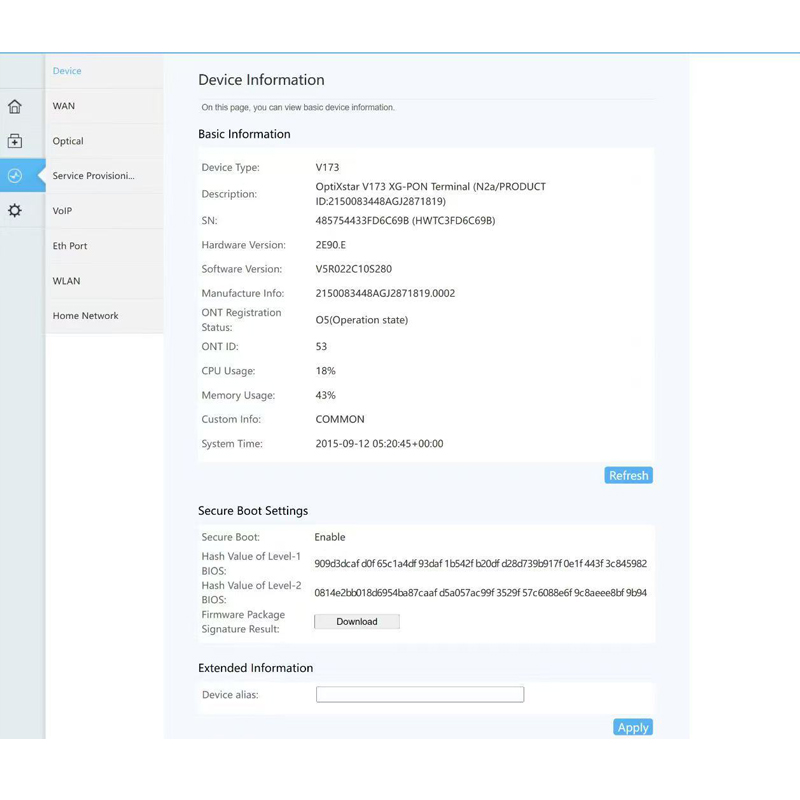Click the Level-1 BIOS hash value
The width and height of the screenshot is (800, 800).
tap(480, 564)
